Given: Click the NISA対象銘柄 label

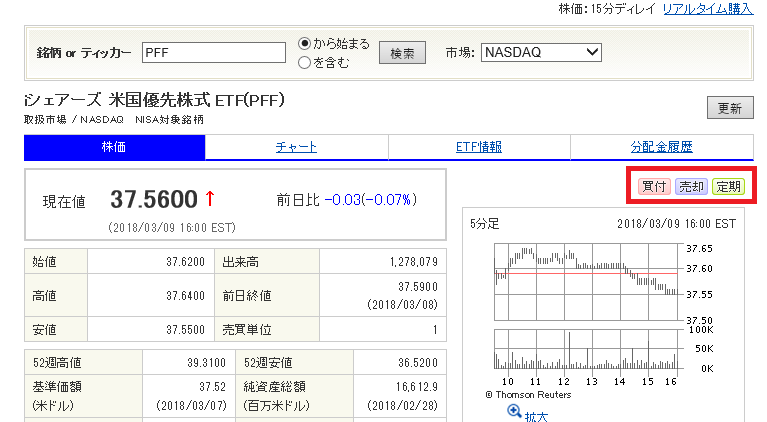Looking at the screenshot, I should point(169,120).
